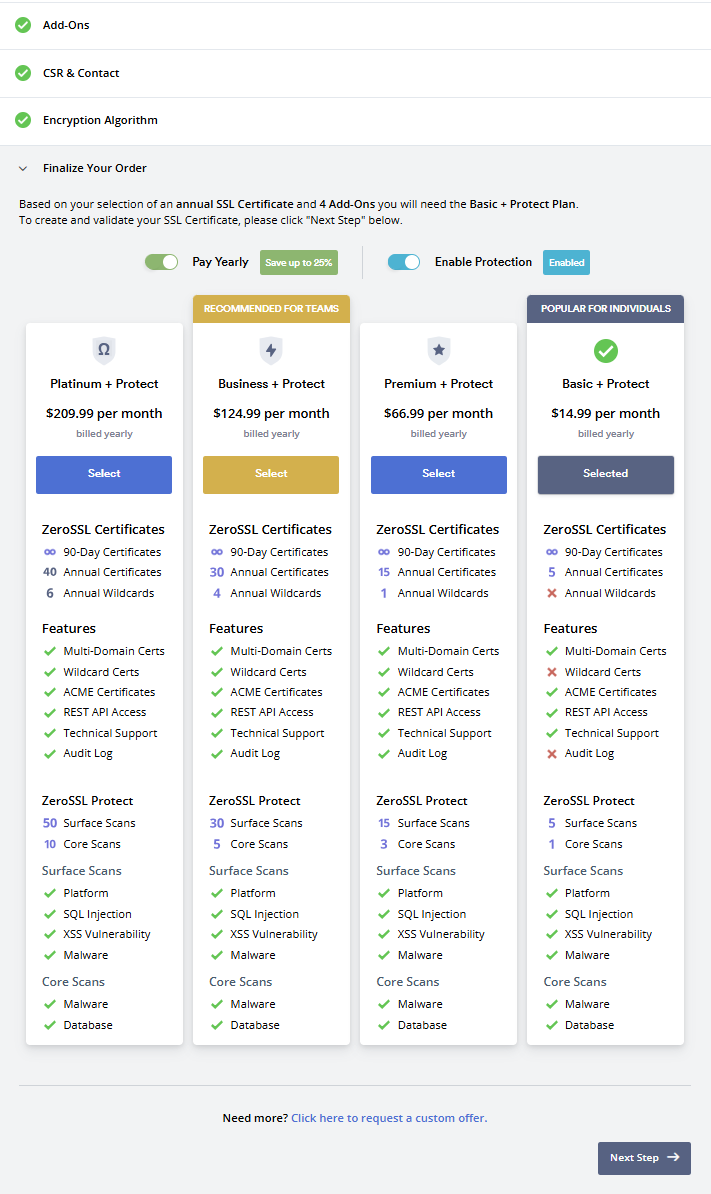Click the Business plan lightning shield icon
Viewport: 711px width, 1194px height.
(271, 350)
